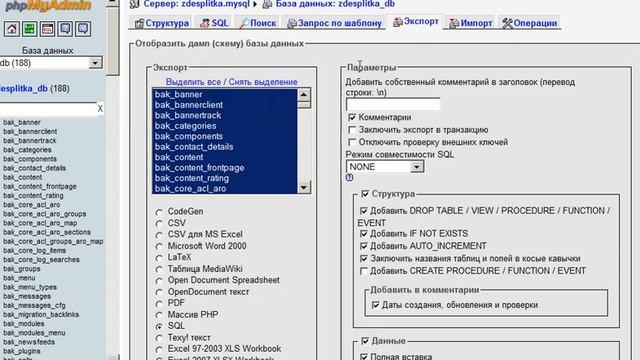
Task: Select the PDF export format
Action: pyautogui.click(x=159, y=304)
